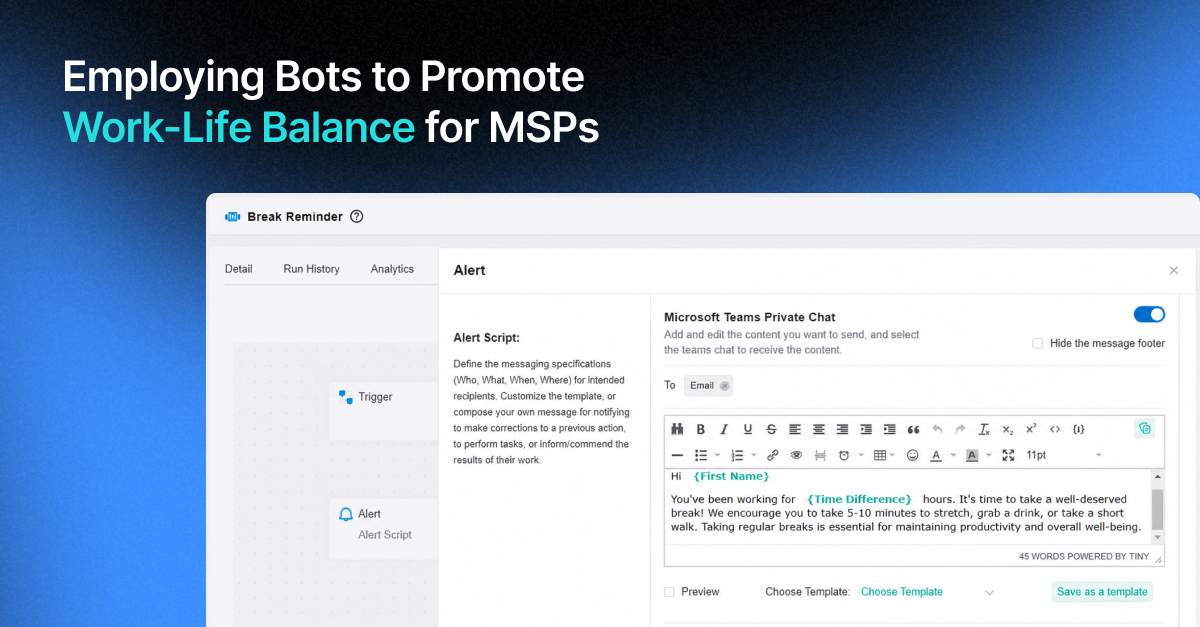
Task: Apply background highlight color A button
Action: click(972, 455)
